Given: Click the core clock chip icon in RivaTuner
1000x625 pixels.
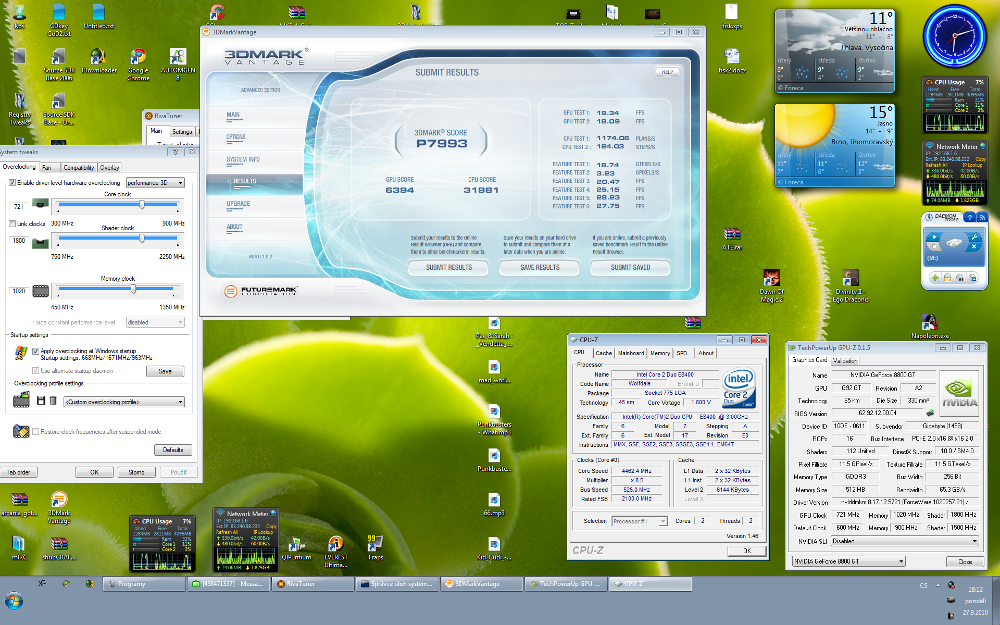Looking at the screenshot, I should click(40, 205).
